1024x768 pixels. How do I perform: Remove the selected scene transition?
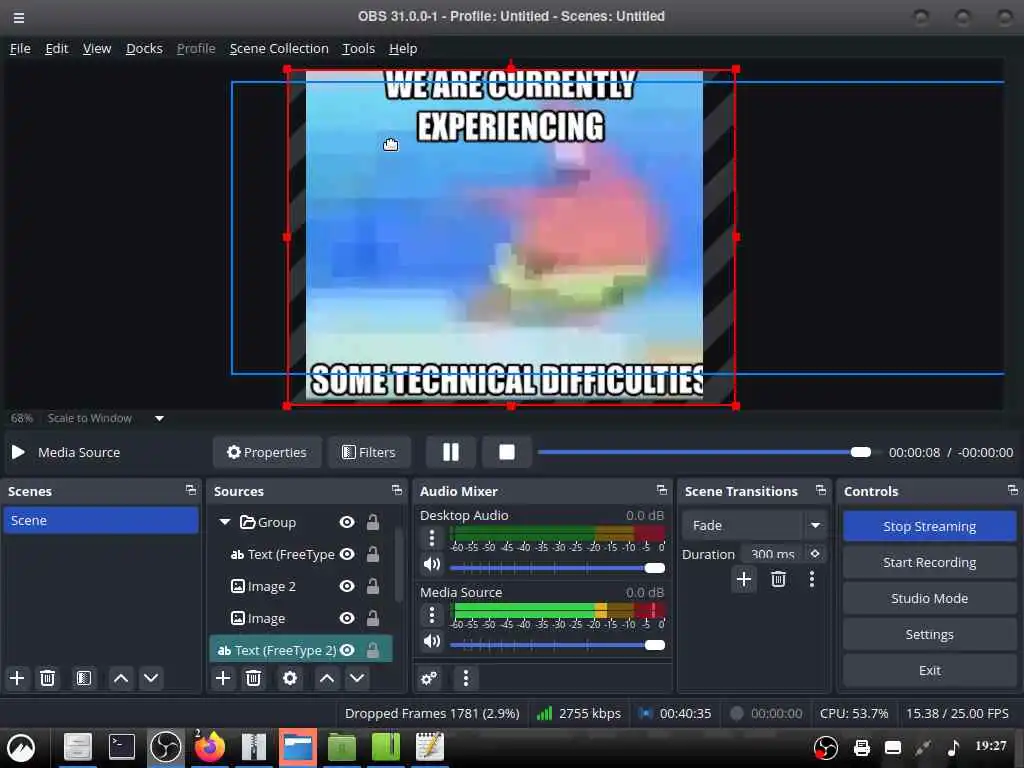click(x=778, y=579)
